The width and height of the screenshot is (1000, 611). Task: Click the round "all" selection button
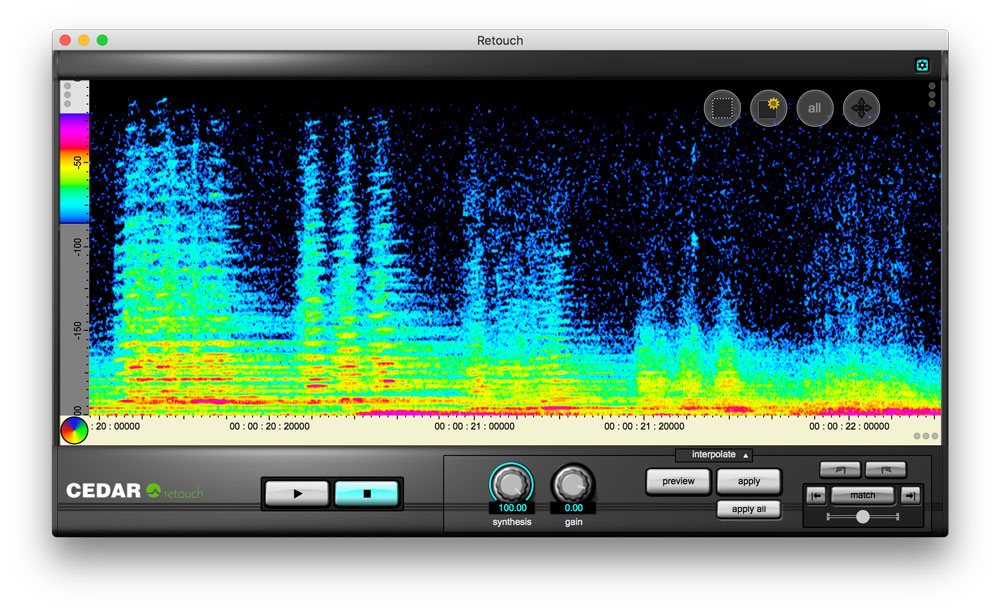tap(815, 108)
